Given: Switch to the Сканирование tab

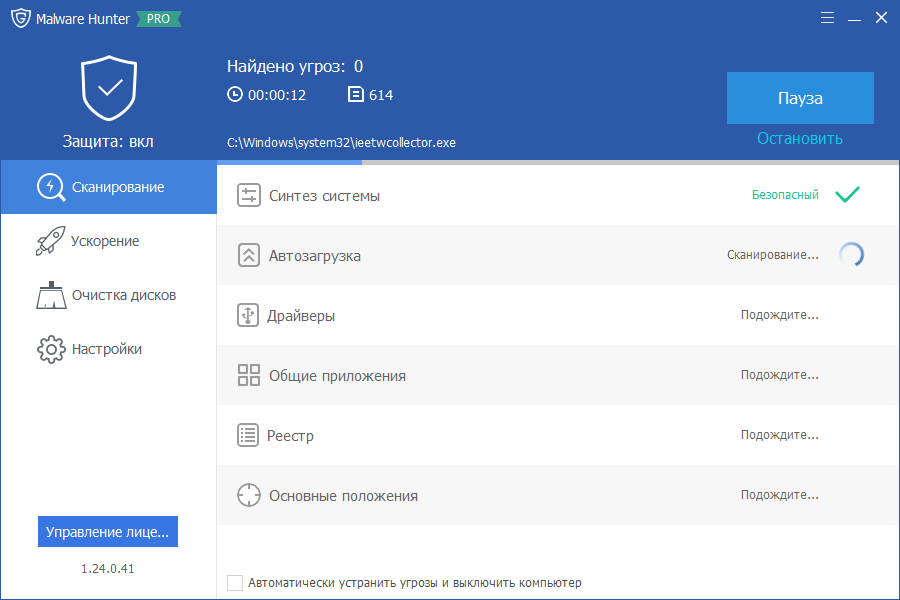Looking at the screenshot, I should (x=109, y=187).
